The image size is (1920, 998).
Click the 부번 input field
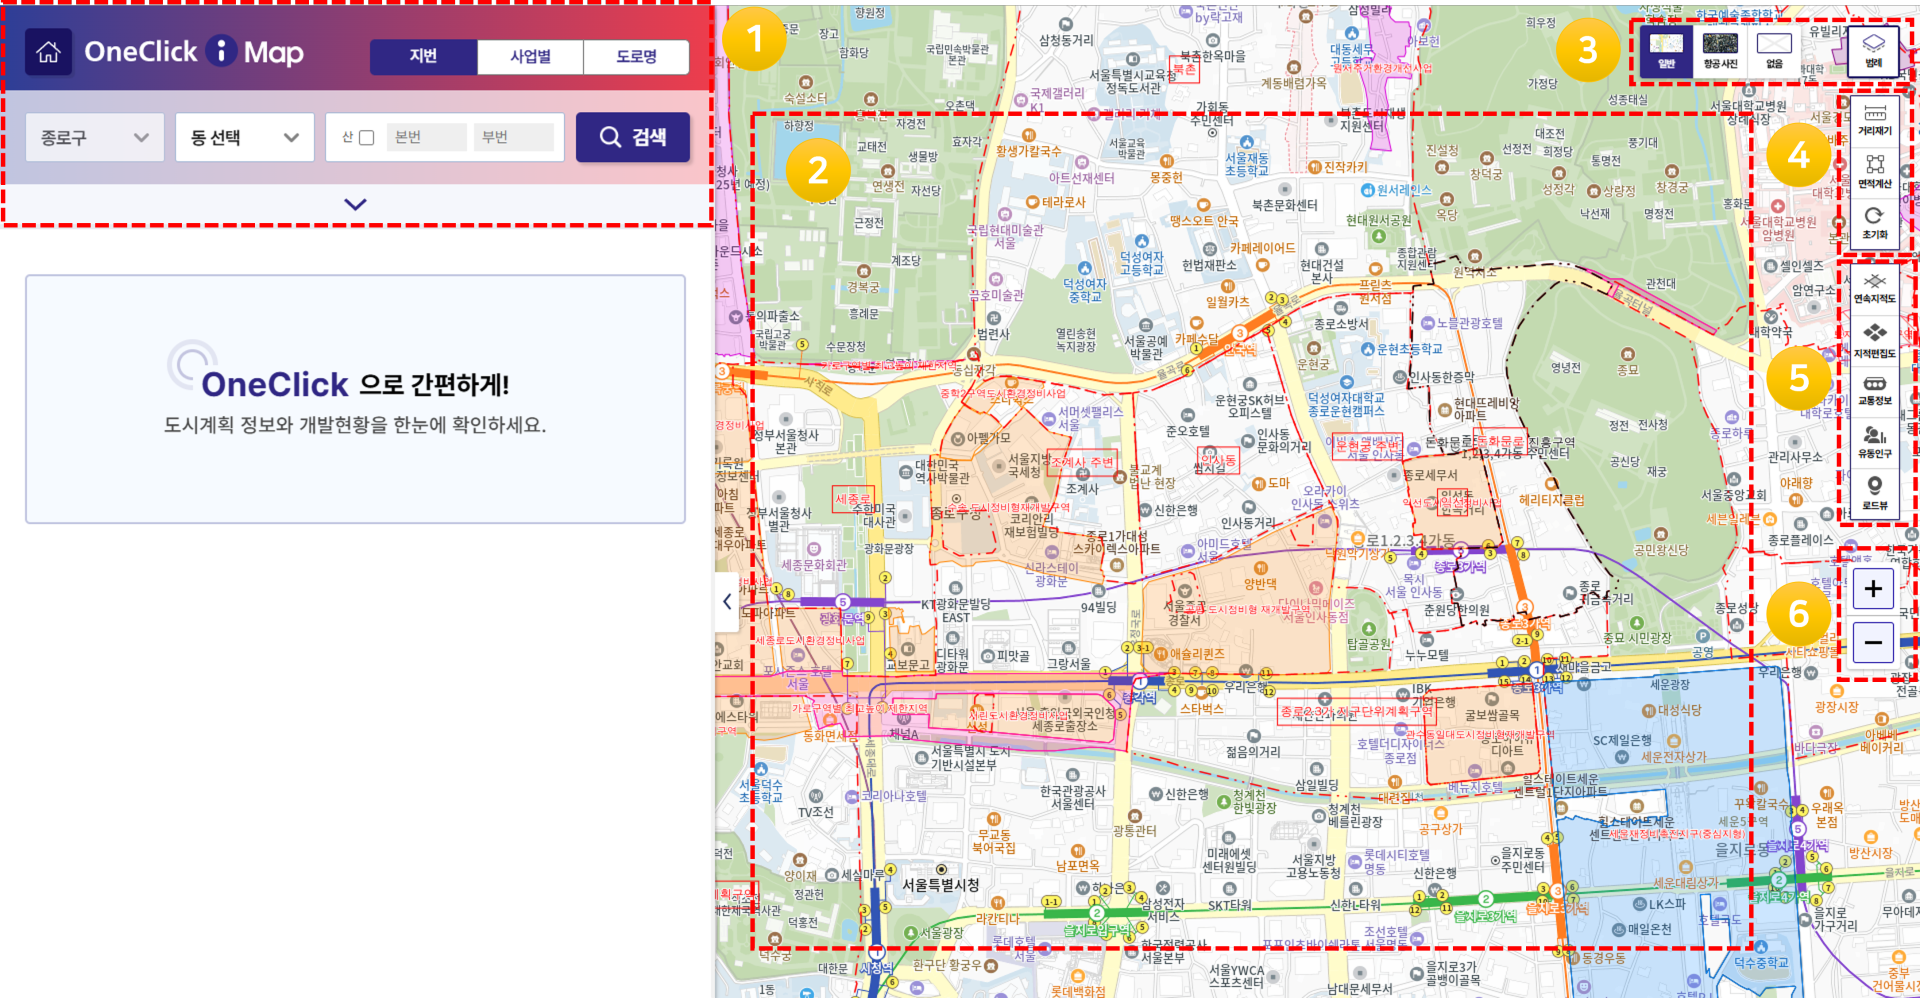click(x=514, y=137)
